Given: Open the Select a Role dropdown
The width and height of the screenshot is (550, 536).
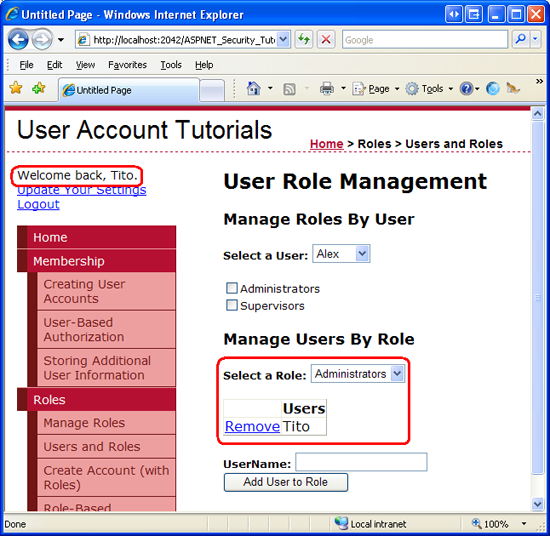Looking at the screenshot, I should [358, 374].
